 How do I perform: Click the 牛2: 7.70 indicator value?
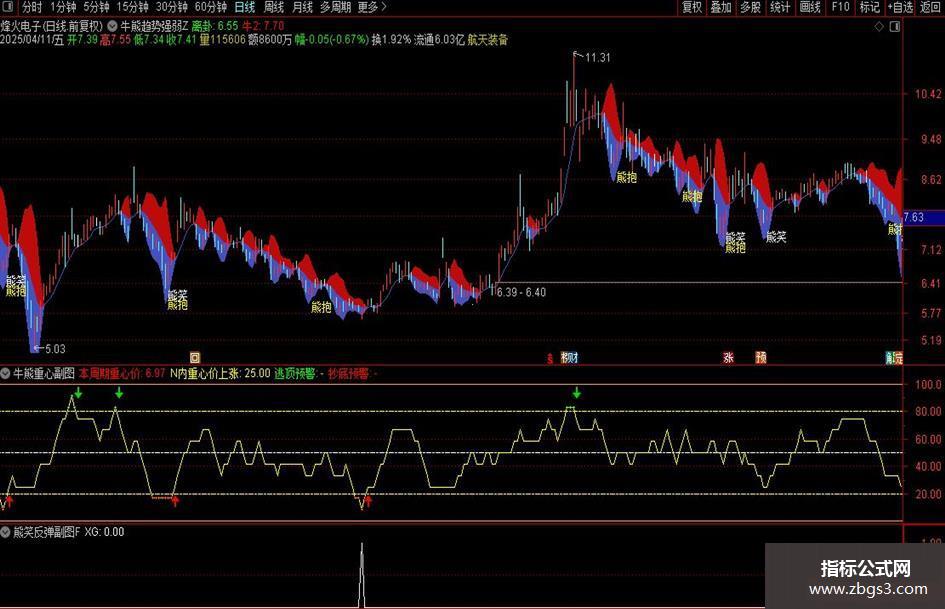click(x=263, y=26)
